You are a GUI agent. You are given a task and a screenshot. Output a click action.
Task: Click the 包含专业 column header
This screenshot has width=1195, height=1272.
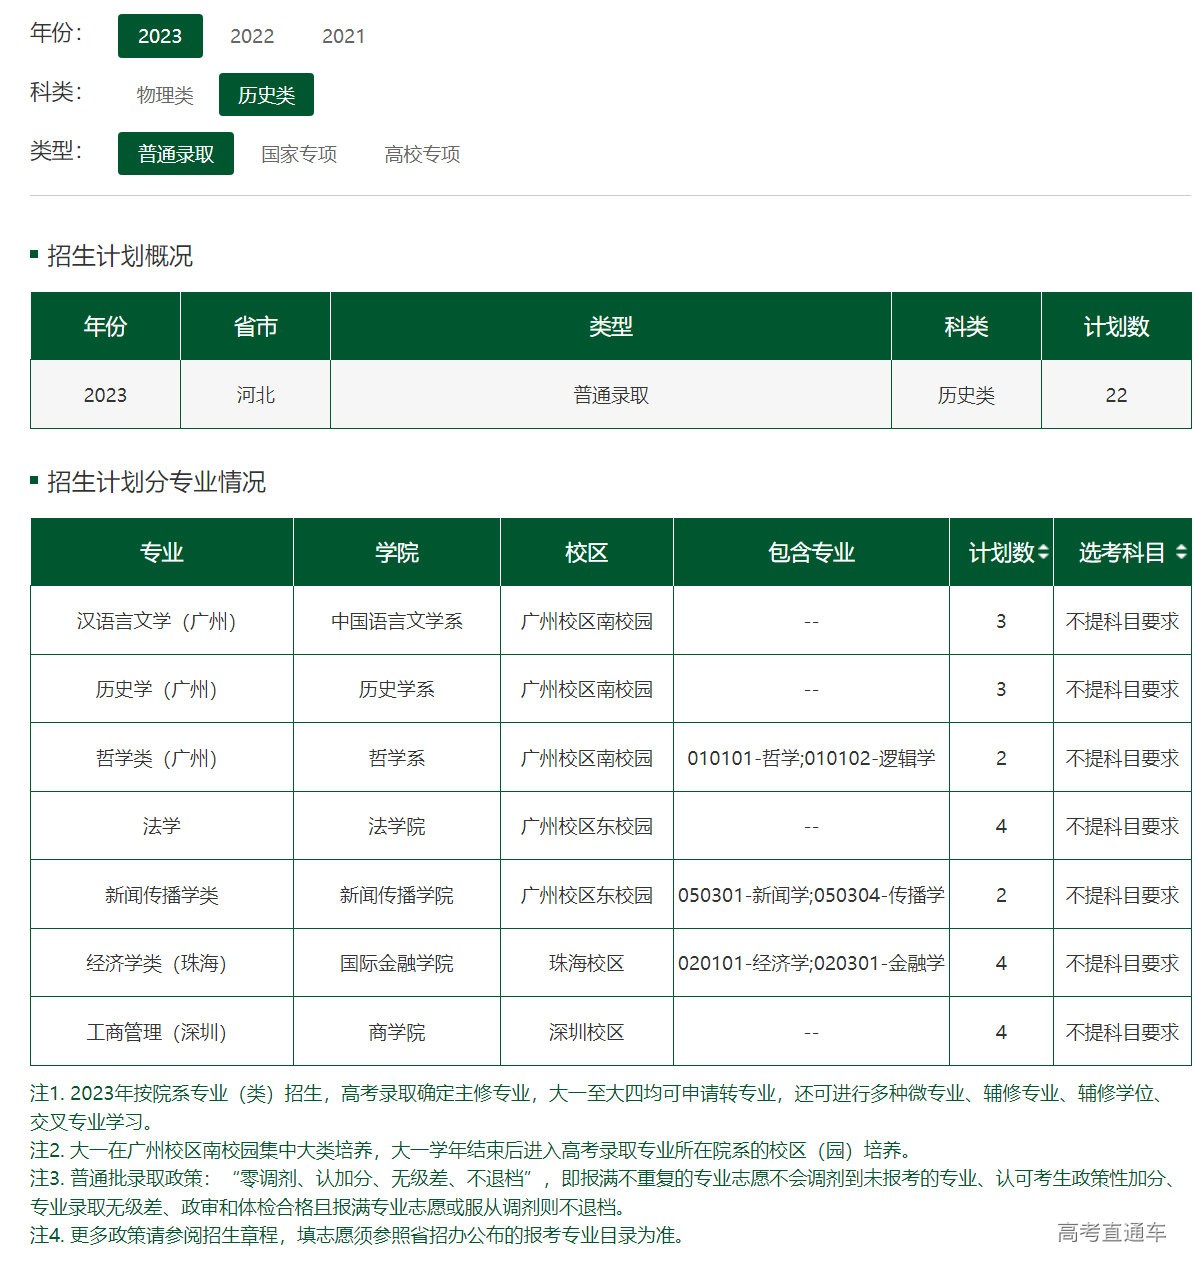click(810, 551)
